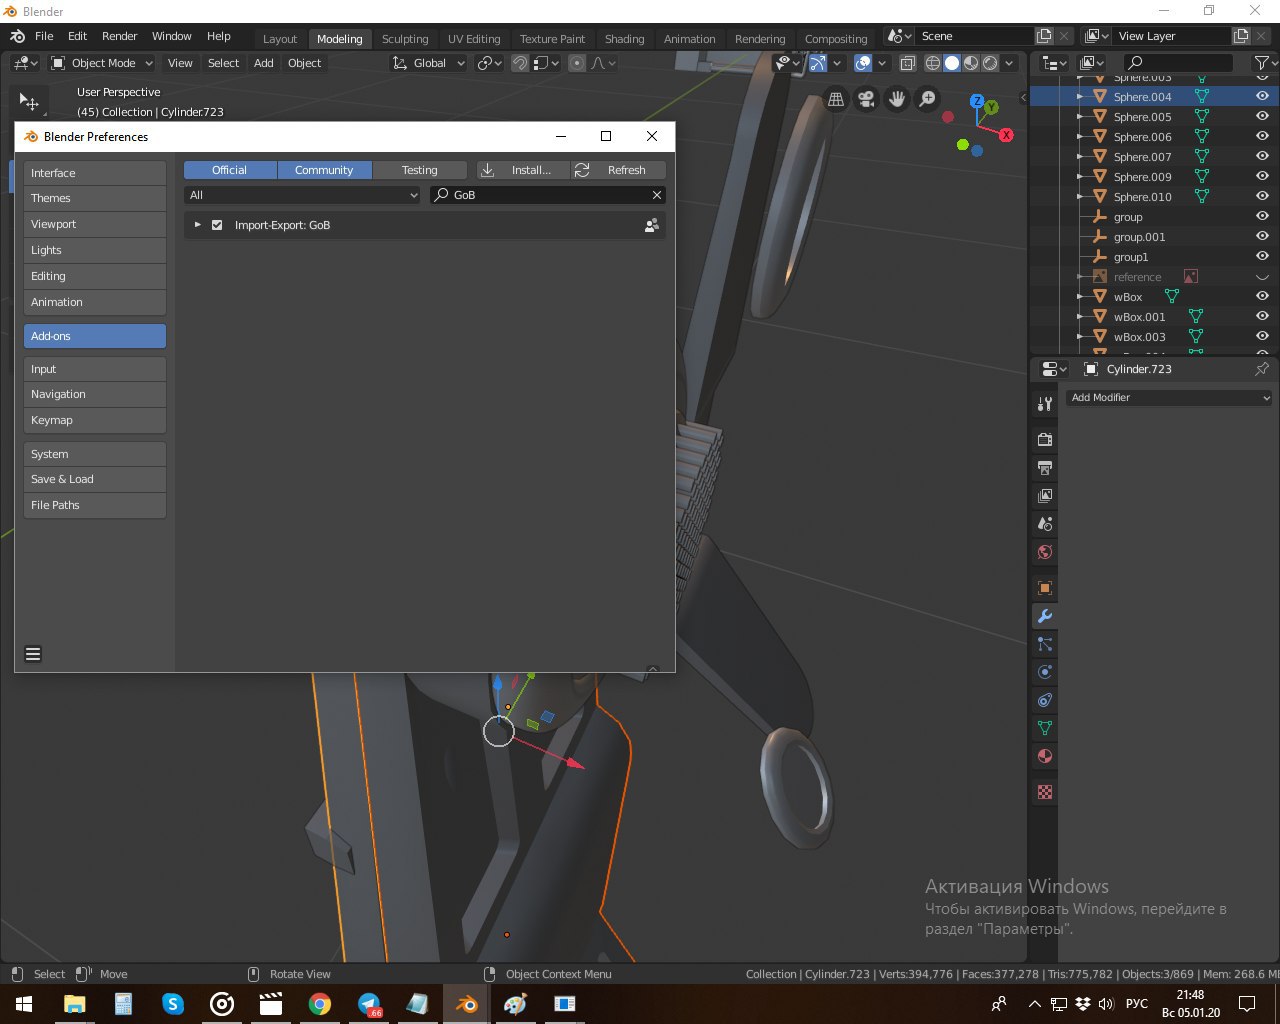This screenshot has height=1024, width=1280.
Task: Open Telegram from the Windows taskbar
Action: (x=369, y=1004)
